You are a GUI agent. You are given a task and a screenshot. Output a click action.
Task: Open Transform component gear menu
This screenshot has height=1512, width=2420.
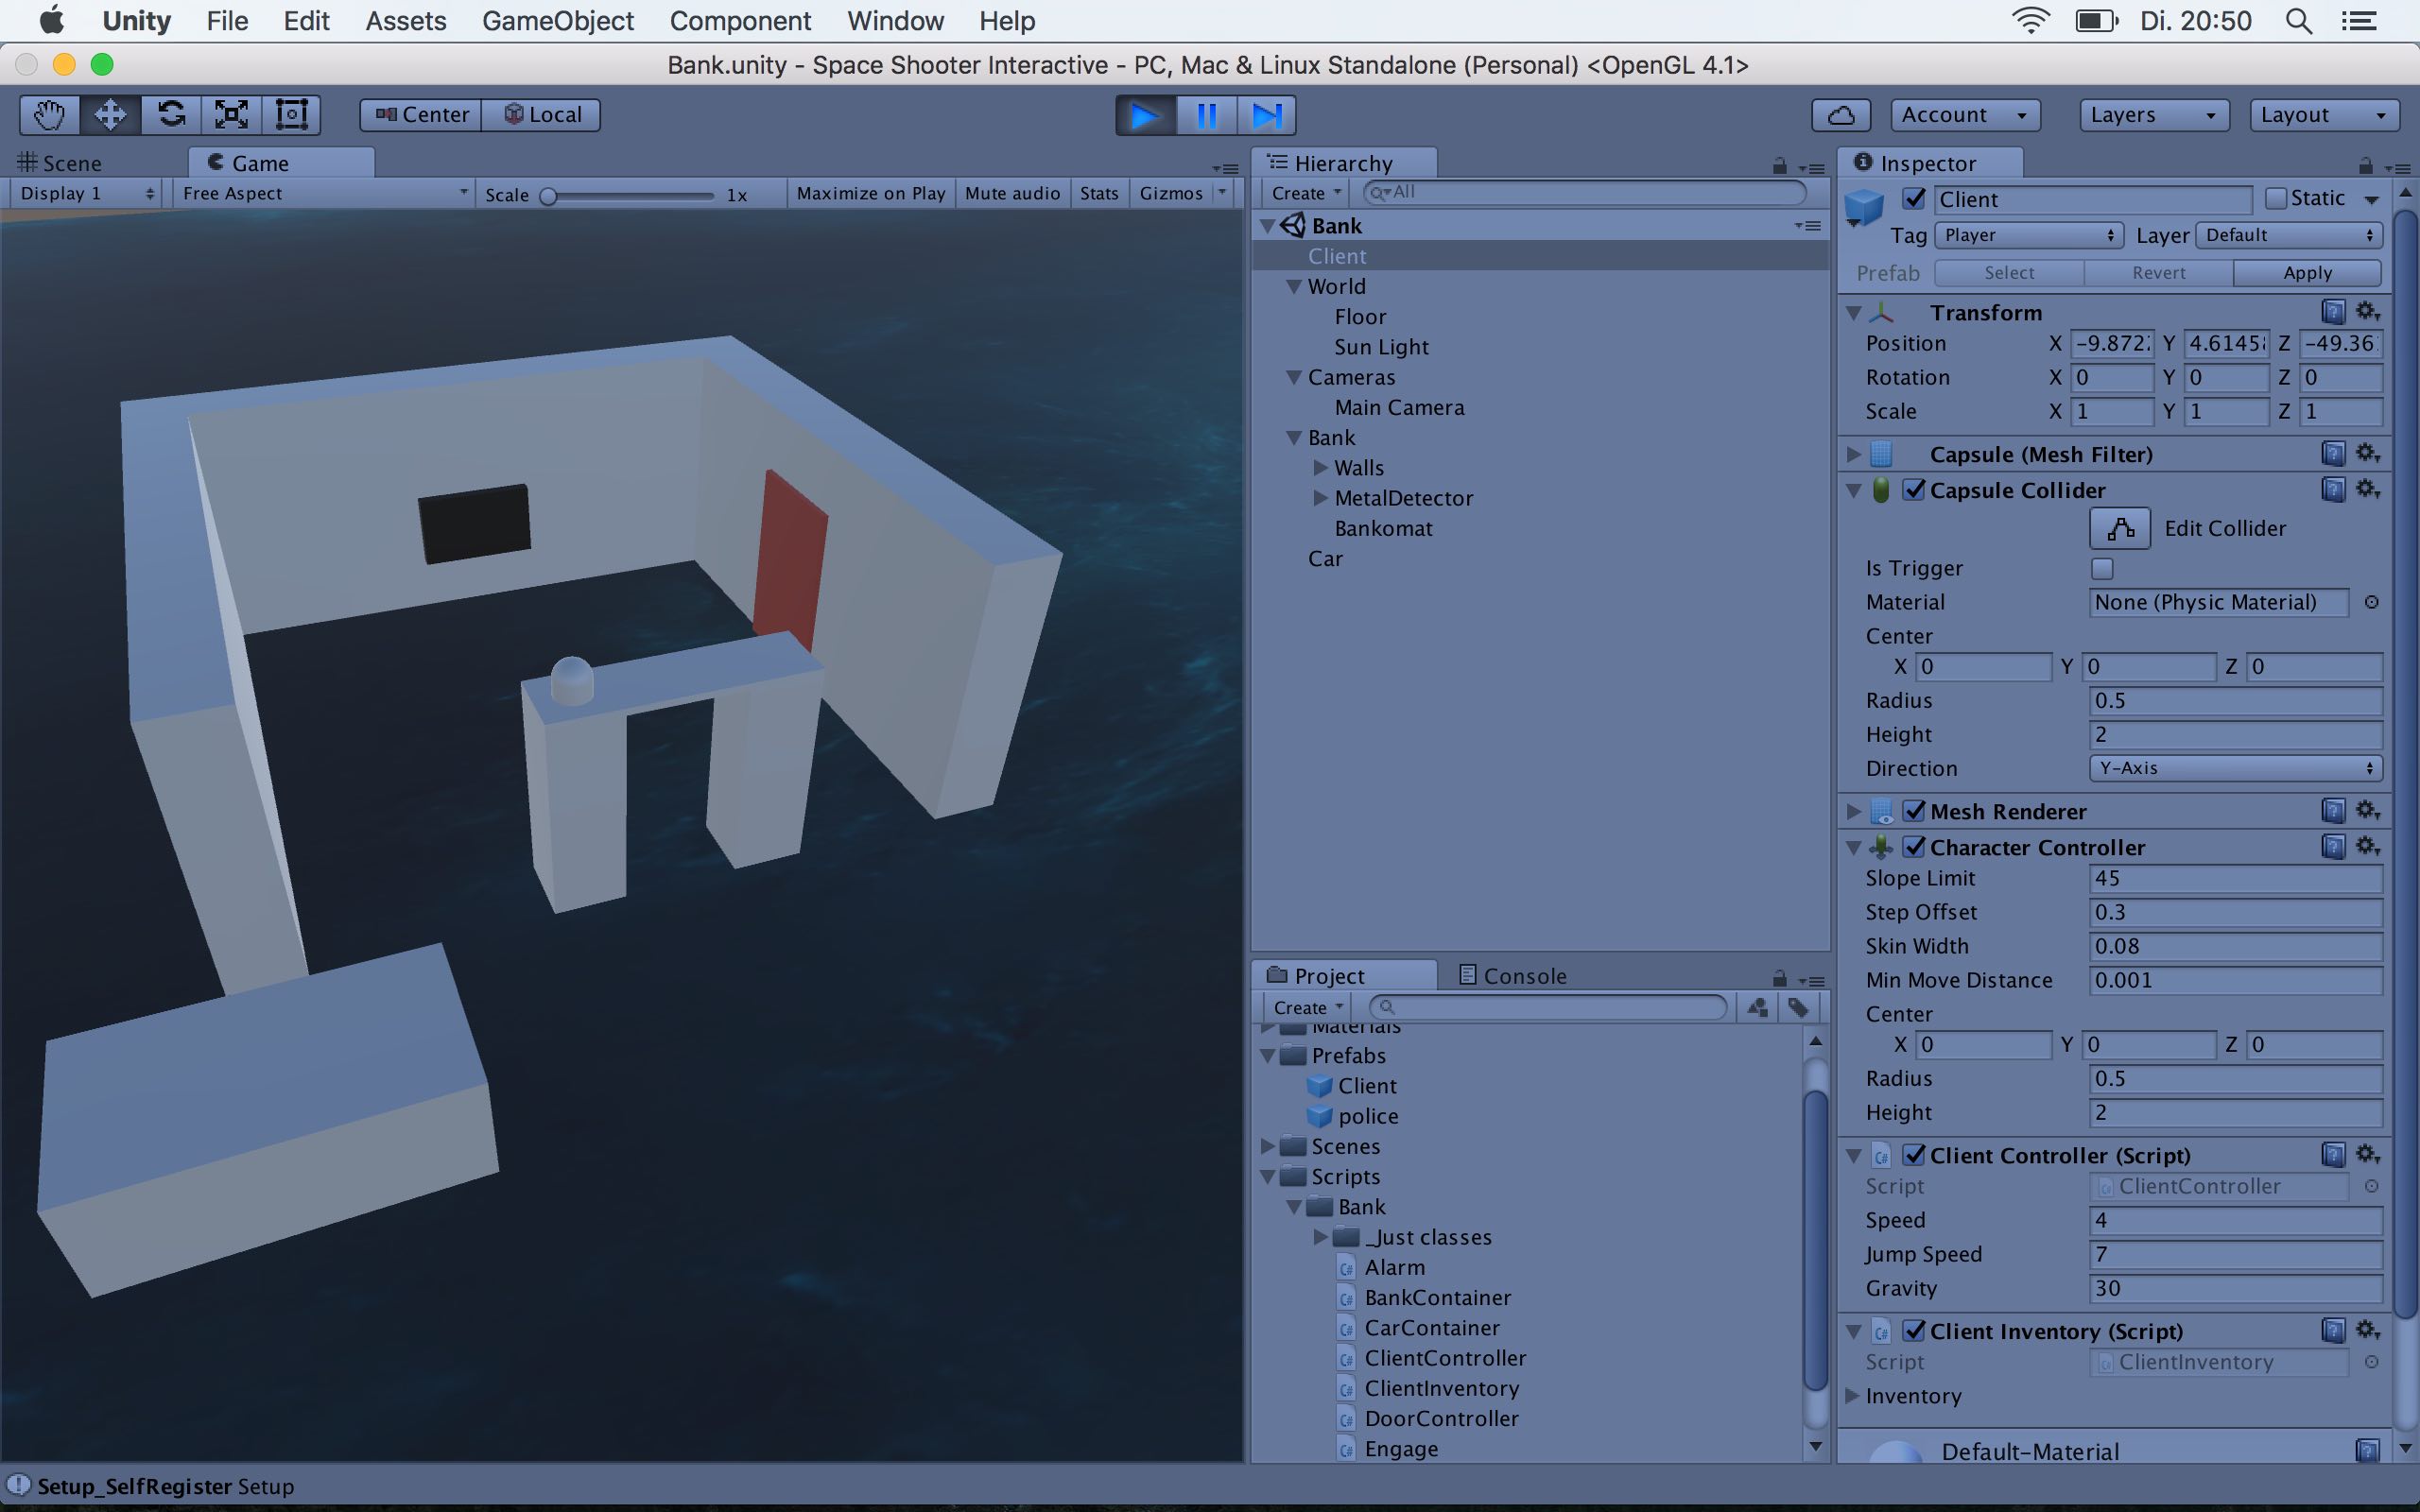2367,311
